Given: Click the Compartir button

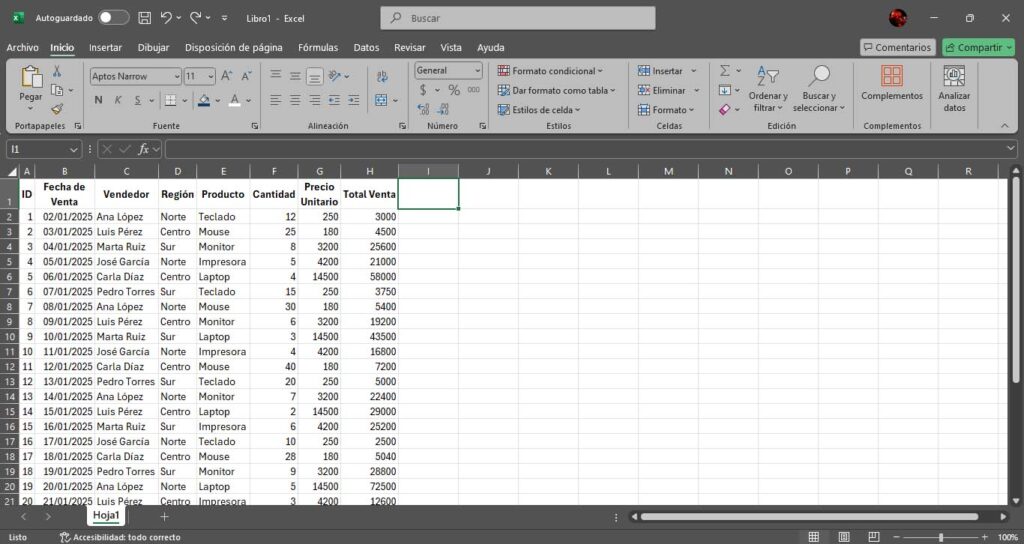Looking at the screenshot, I should (x=978, y=47).
